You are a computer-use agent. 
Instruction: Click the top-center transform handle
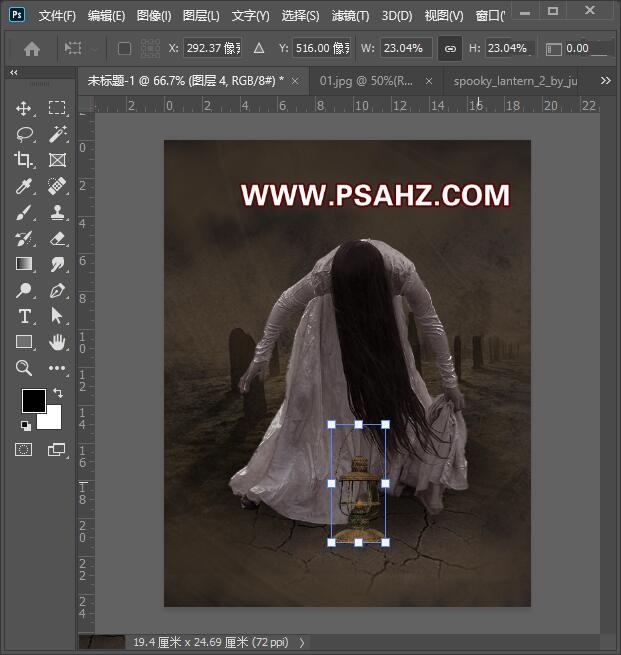coord(358,424)
